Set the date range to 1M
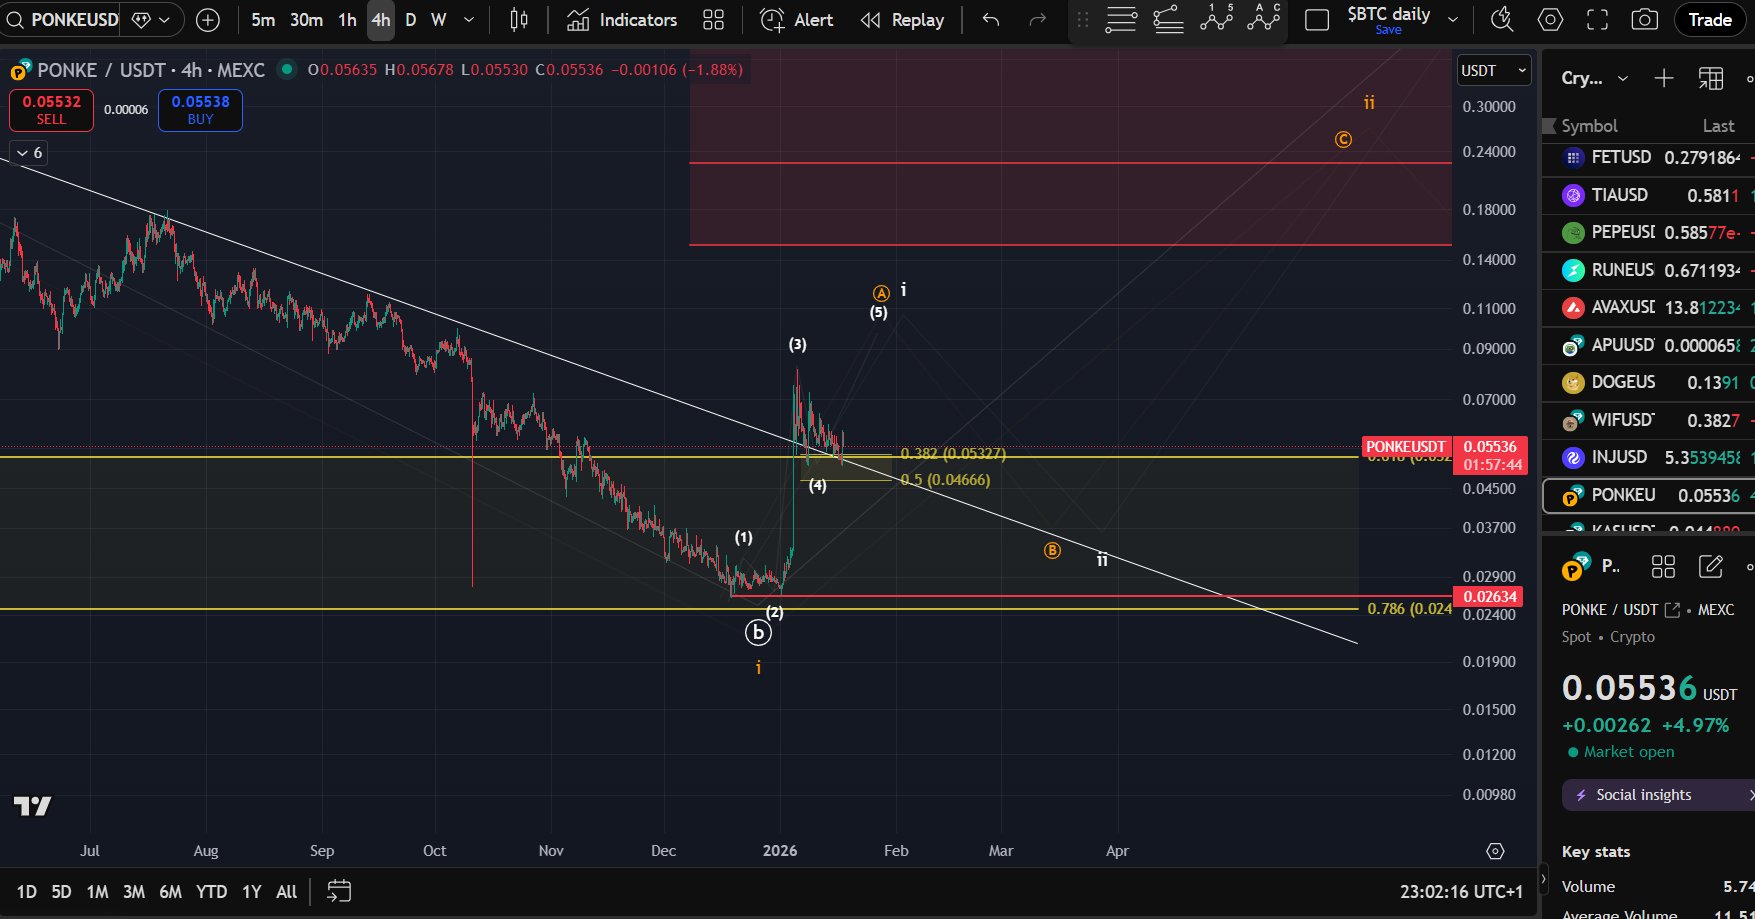The height and width of the screenshot is (919, 1755). (x=97, y=892)
